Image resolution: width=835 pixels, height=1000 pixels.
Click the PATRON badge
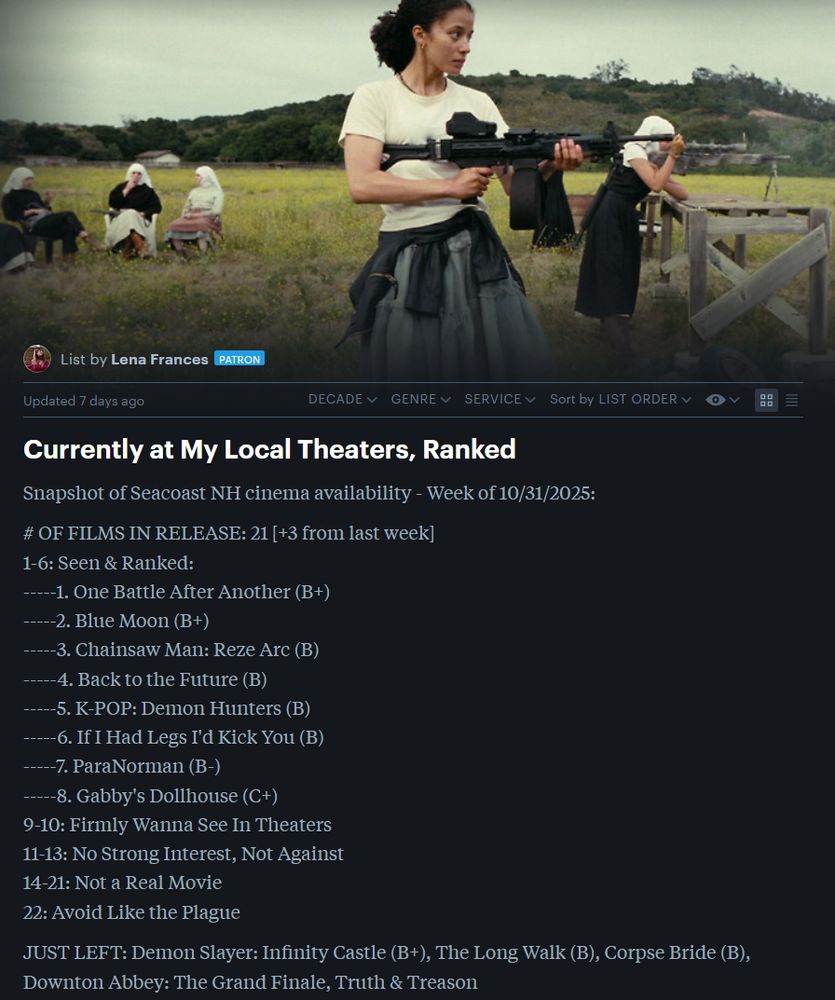click(239, 359)
